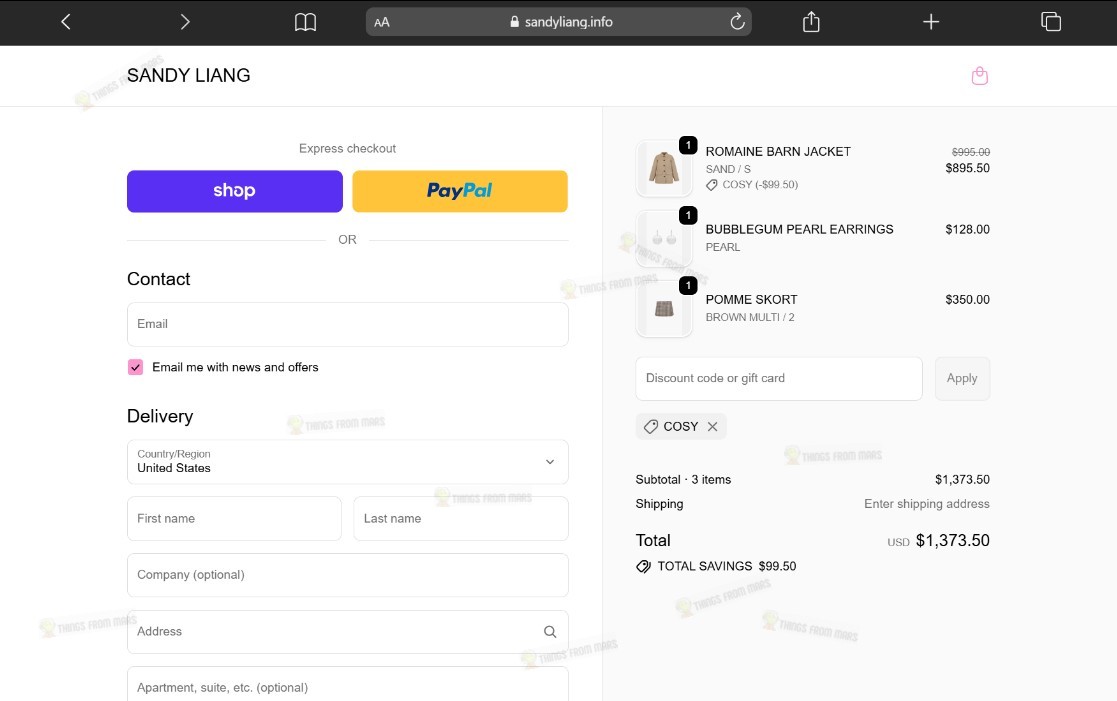The image size is (1117, 701).
Task: Remove the COSY discount code tag
Action: point(712,427)
